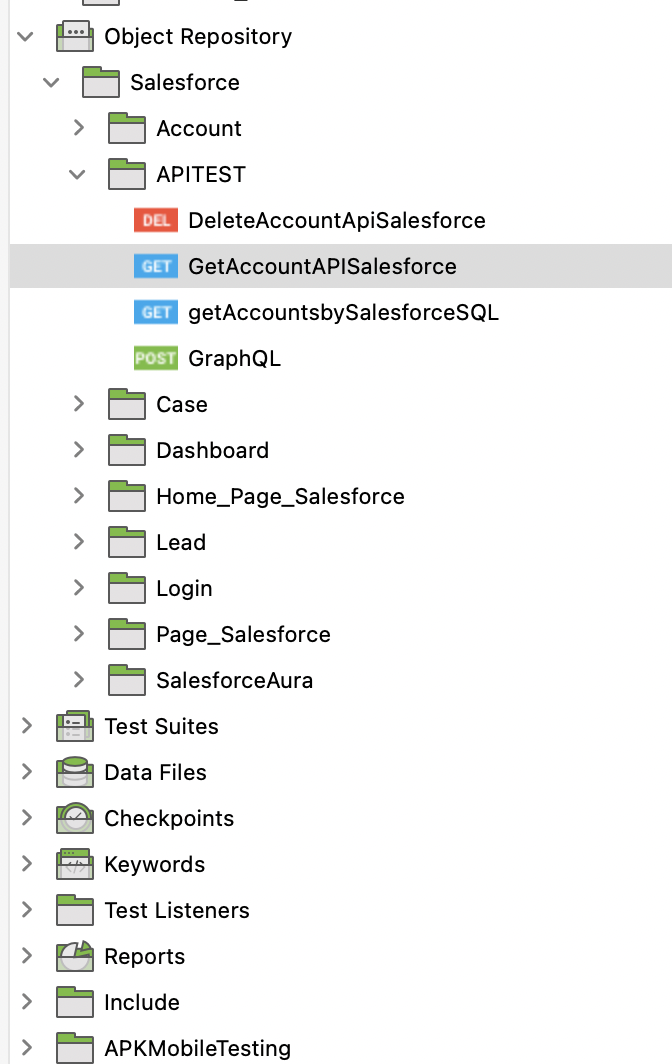Screen dimensions: 672x1064
Task: Click the Data Files database icon
Action: [x=75, y=772]
